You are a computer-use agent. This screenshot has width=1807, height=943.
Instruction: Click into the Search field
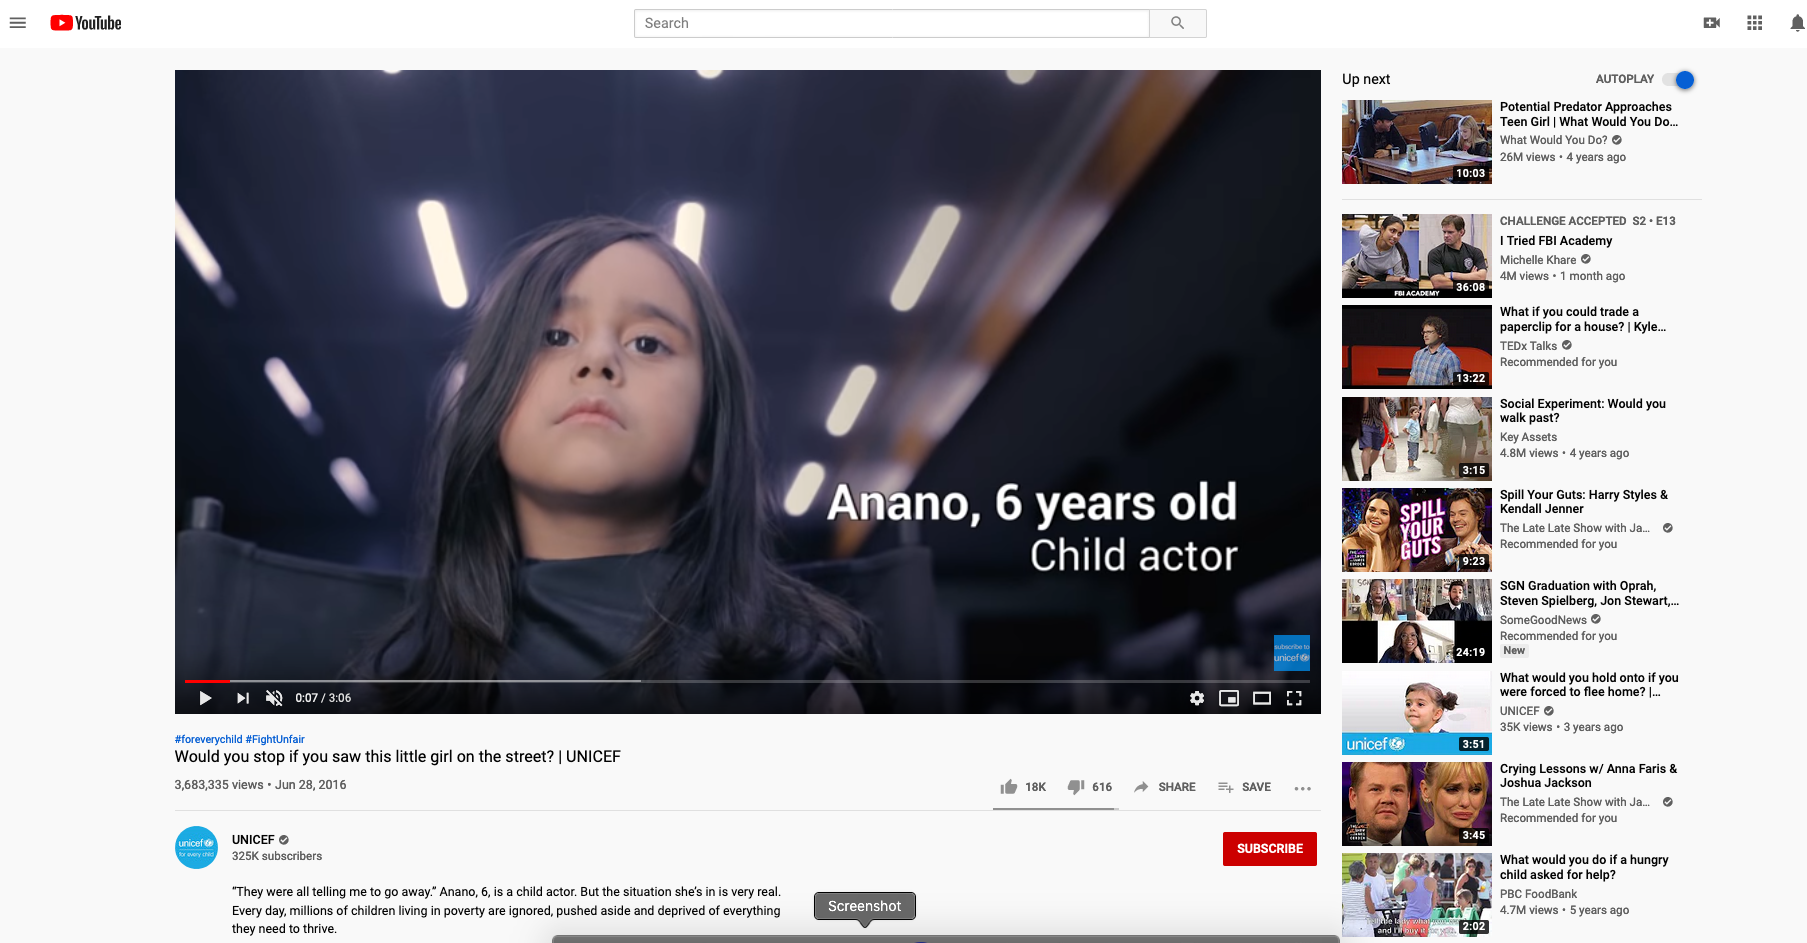click(x=891, y=23)
